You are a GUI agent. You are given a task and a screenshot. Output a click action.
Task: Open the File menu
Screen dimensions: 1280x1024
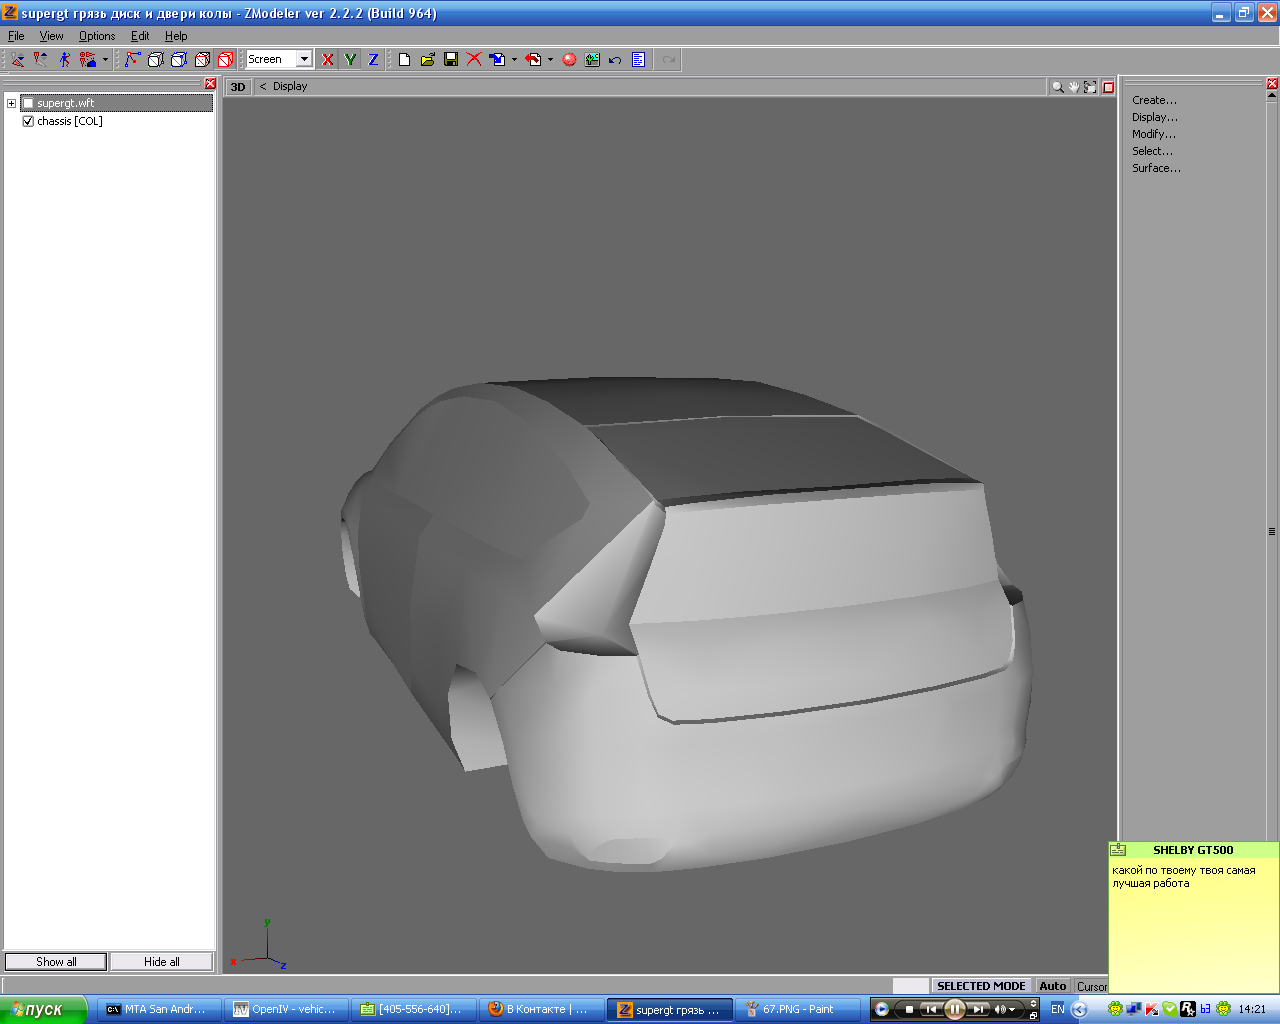pos(16,36)
